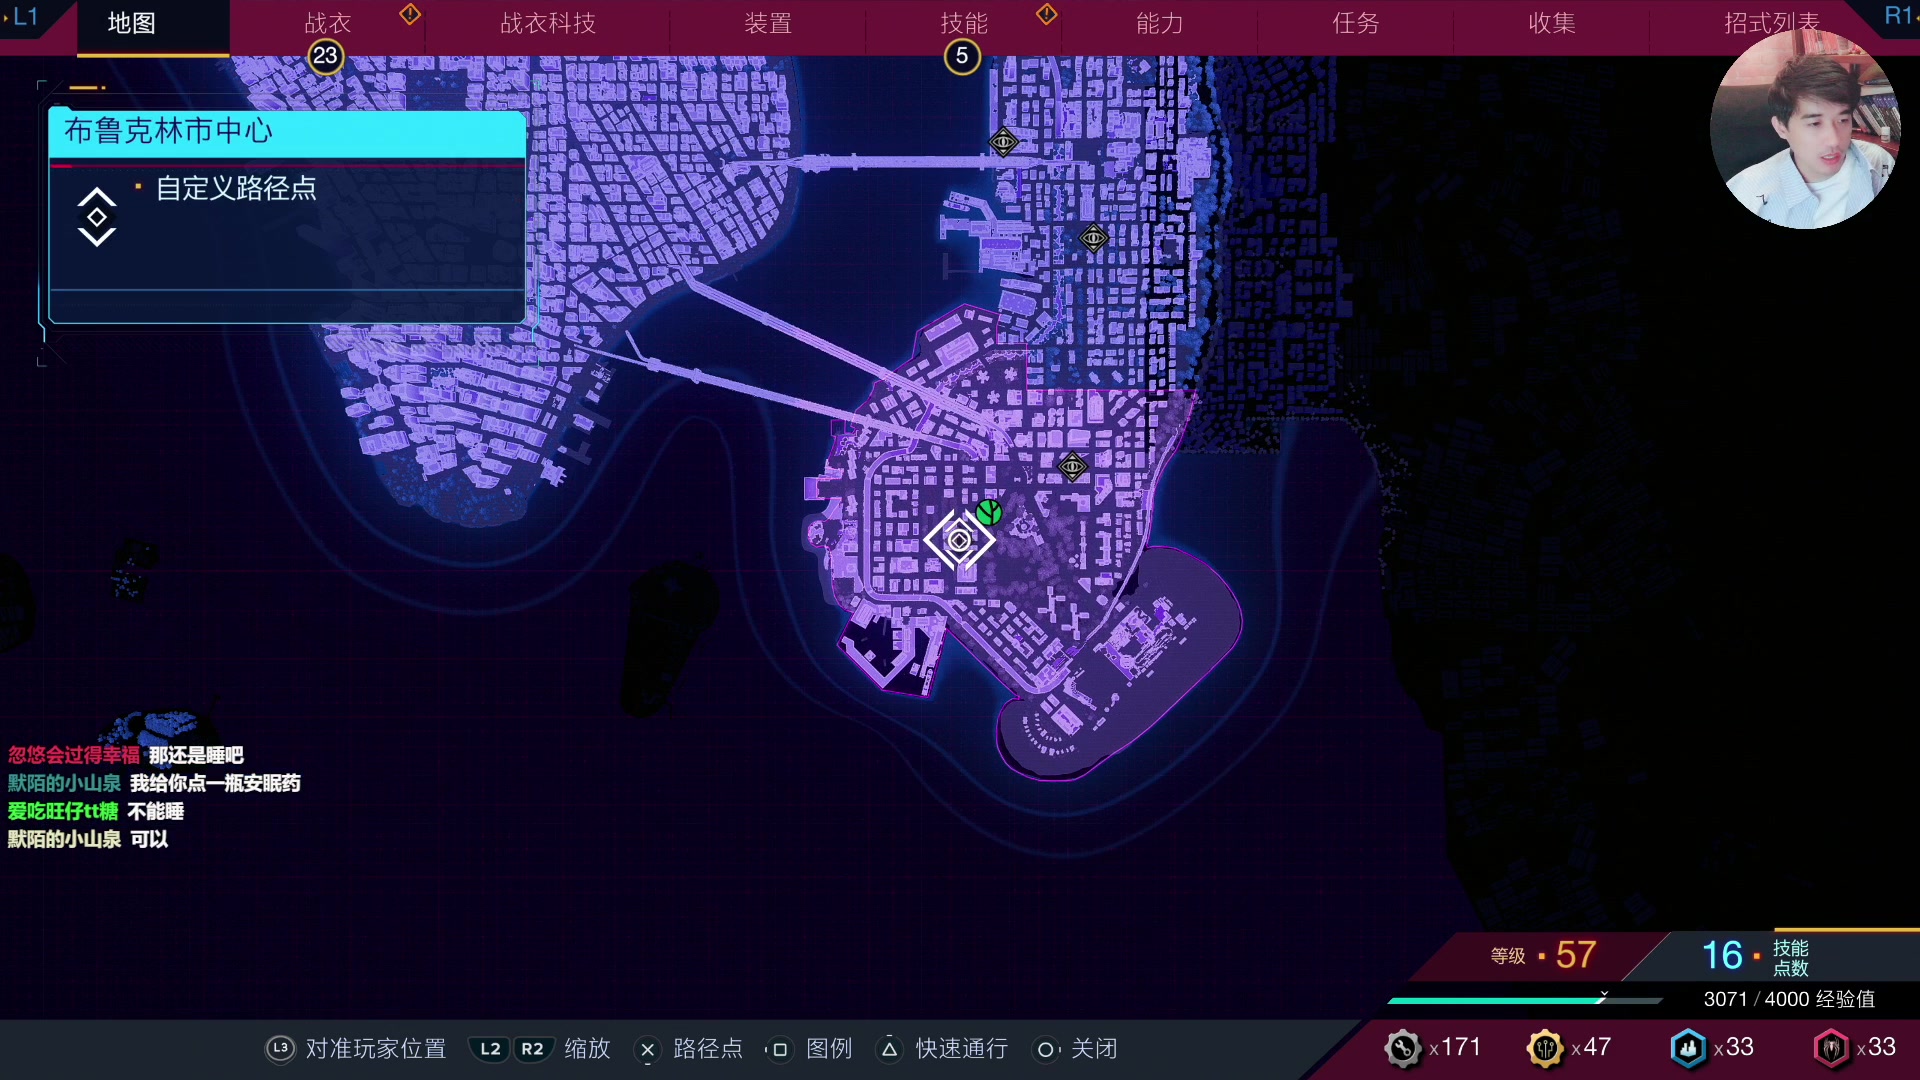Select the eye marker in Brooklyn downtown

point(1072,466)
